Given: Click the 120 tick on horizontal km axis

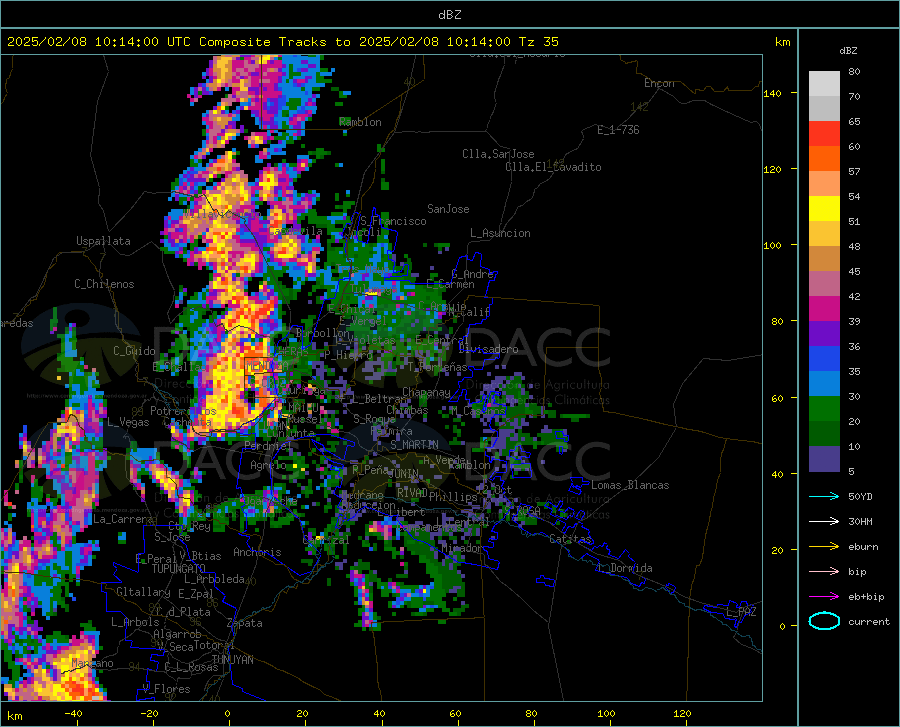Looking at the screenshot, I should point(682,713).
